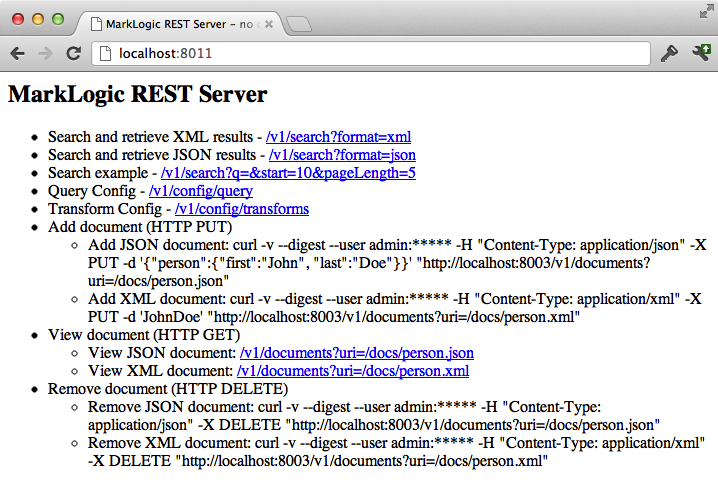Click 'Search and retrieve JSON results' text
The image size is (718, 485).
coord(152,155)
